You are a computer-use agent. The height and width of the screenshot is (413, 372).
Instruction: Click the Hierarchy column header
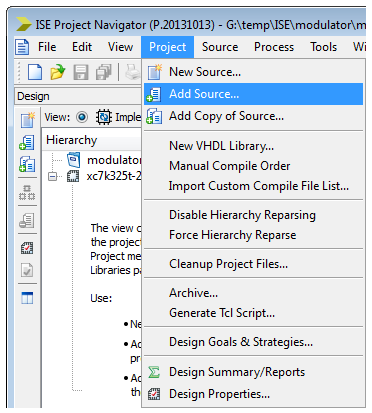[92, 140]
